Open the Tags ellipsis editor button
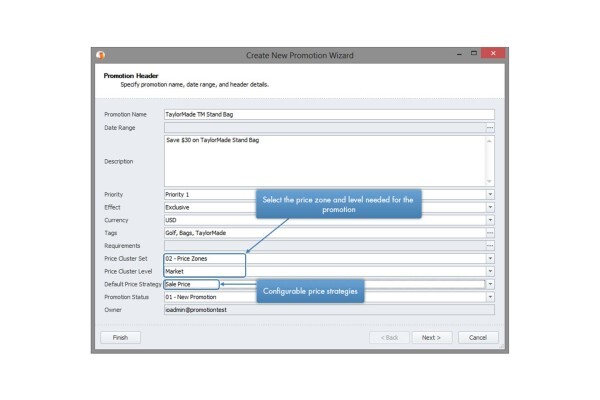600x400 pixels. click(490, 233)
